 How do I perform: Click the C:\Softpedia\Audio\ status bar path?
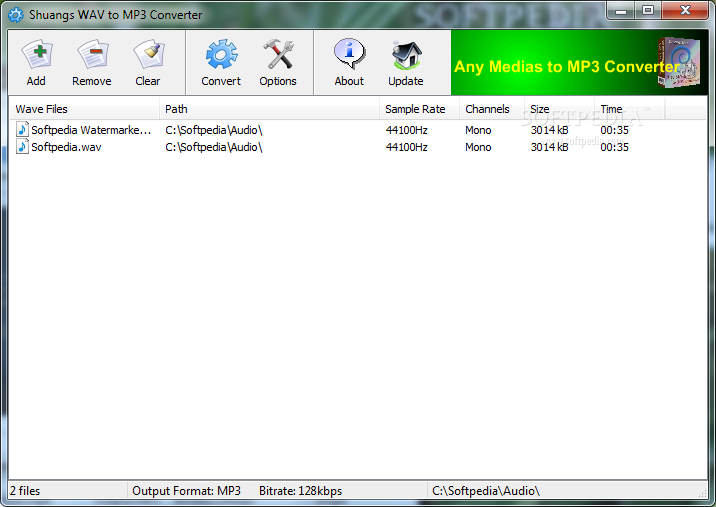[486, 491]
